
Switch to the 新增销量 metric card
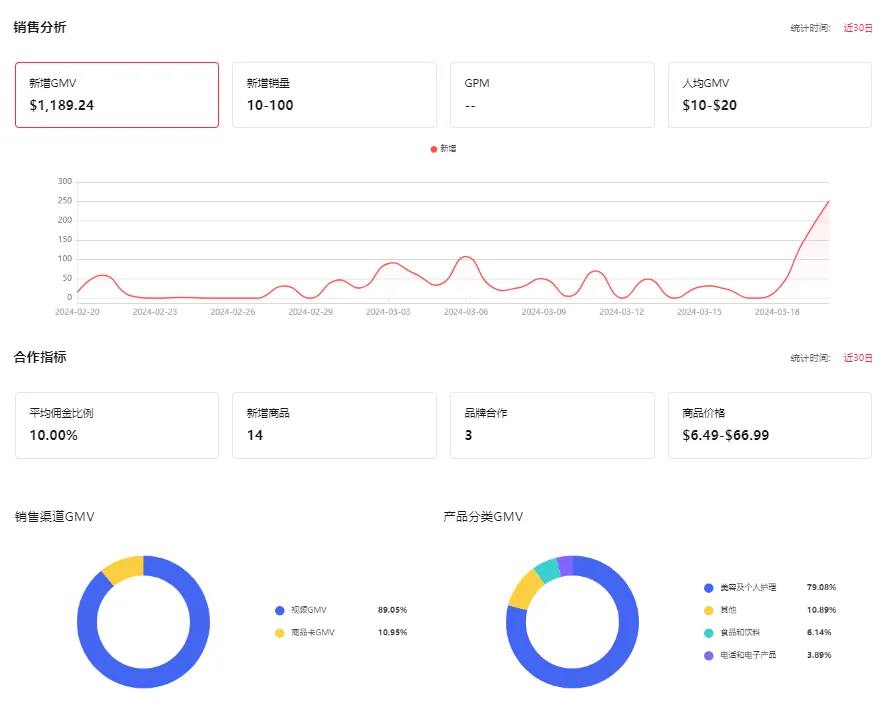click(334, 95)
